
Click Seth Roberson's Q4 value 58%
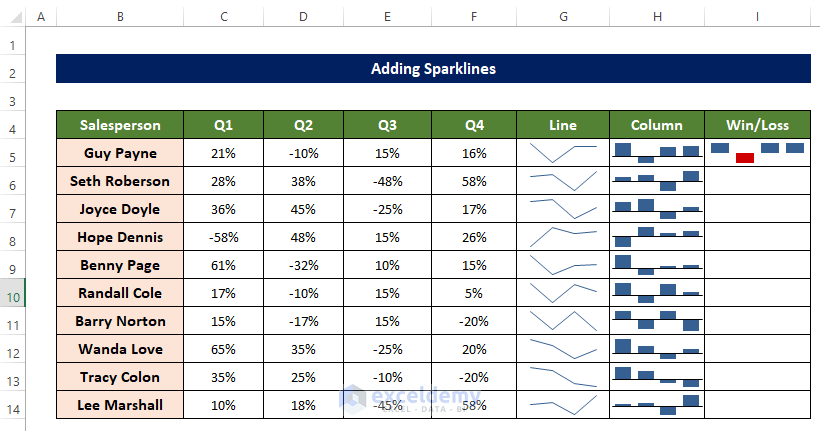click(x=474, y=181)
